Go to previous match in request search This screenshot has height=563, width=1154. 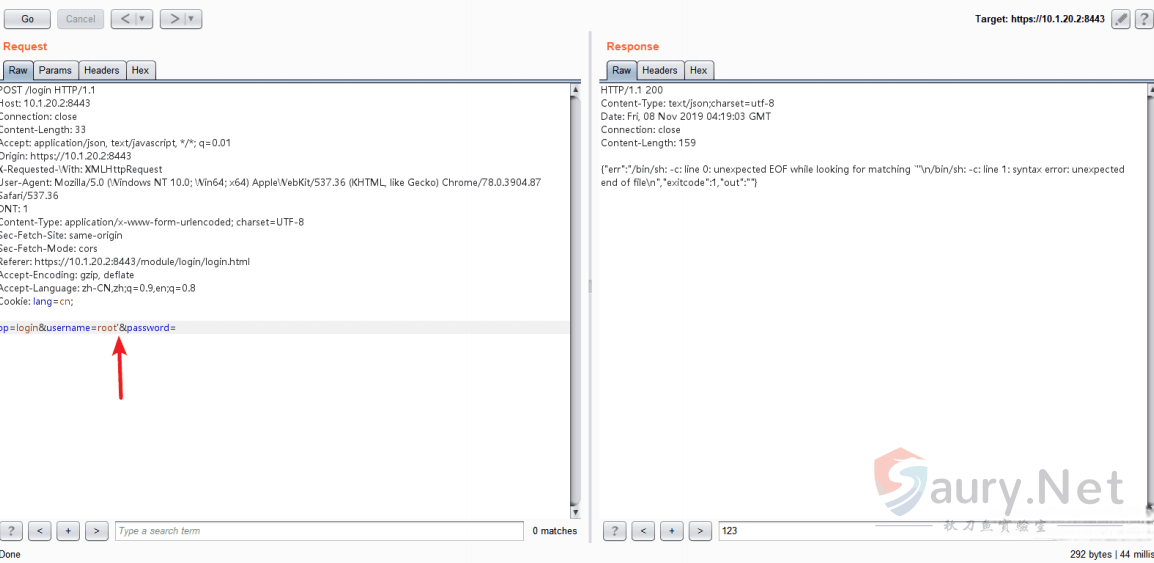(39, 531)
